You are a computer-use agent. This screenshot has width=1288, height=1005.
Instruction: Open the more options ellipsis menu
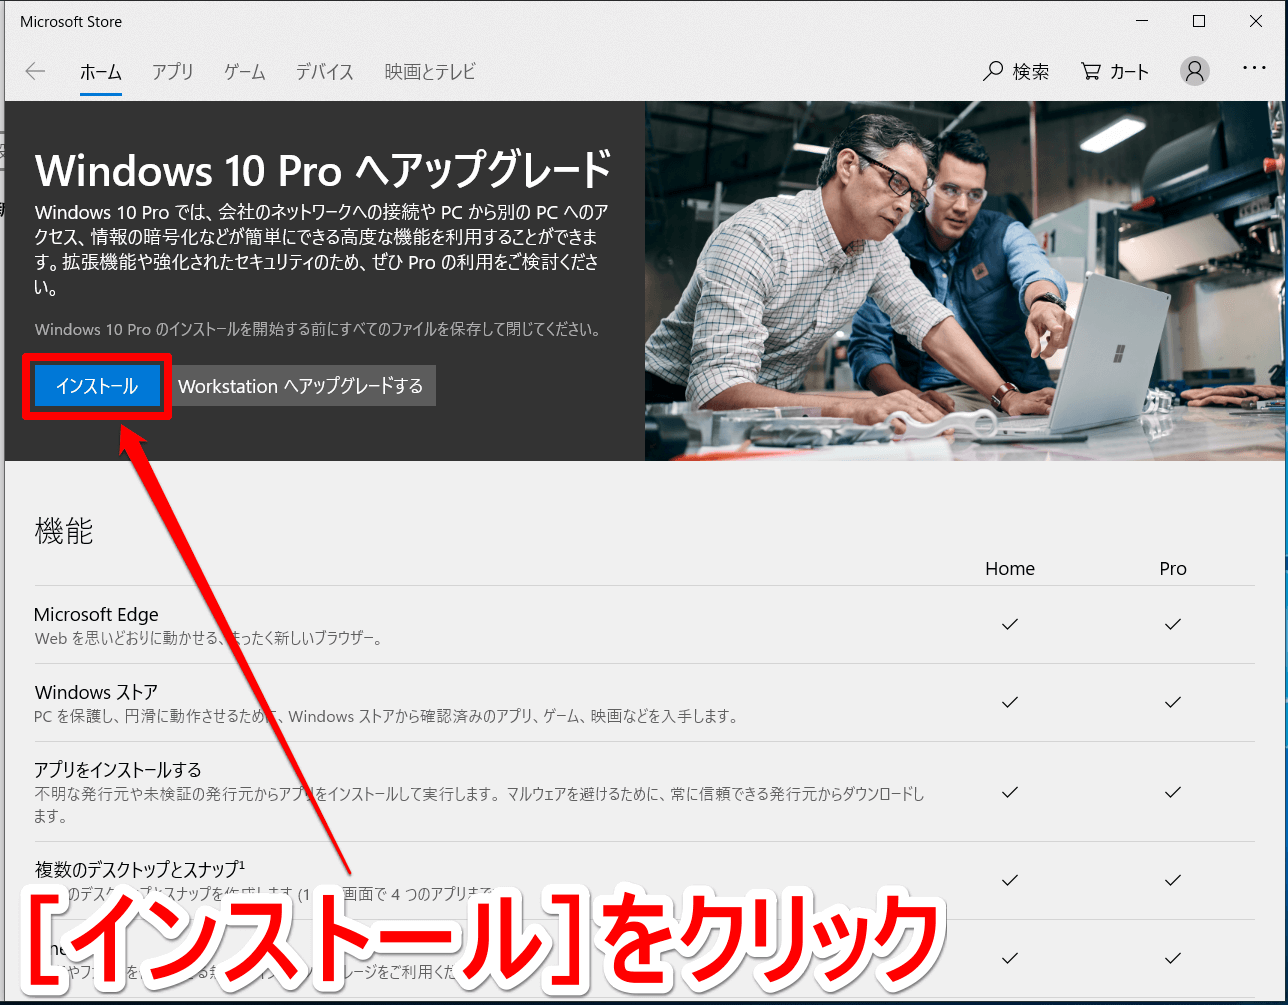[1254, 68]
